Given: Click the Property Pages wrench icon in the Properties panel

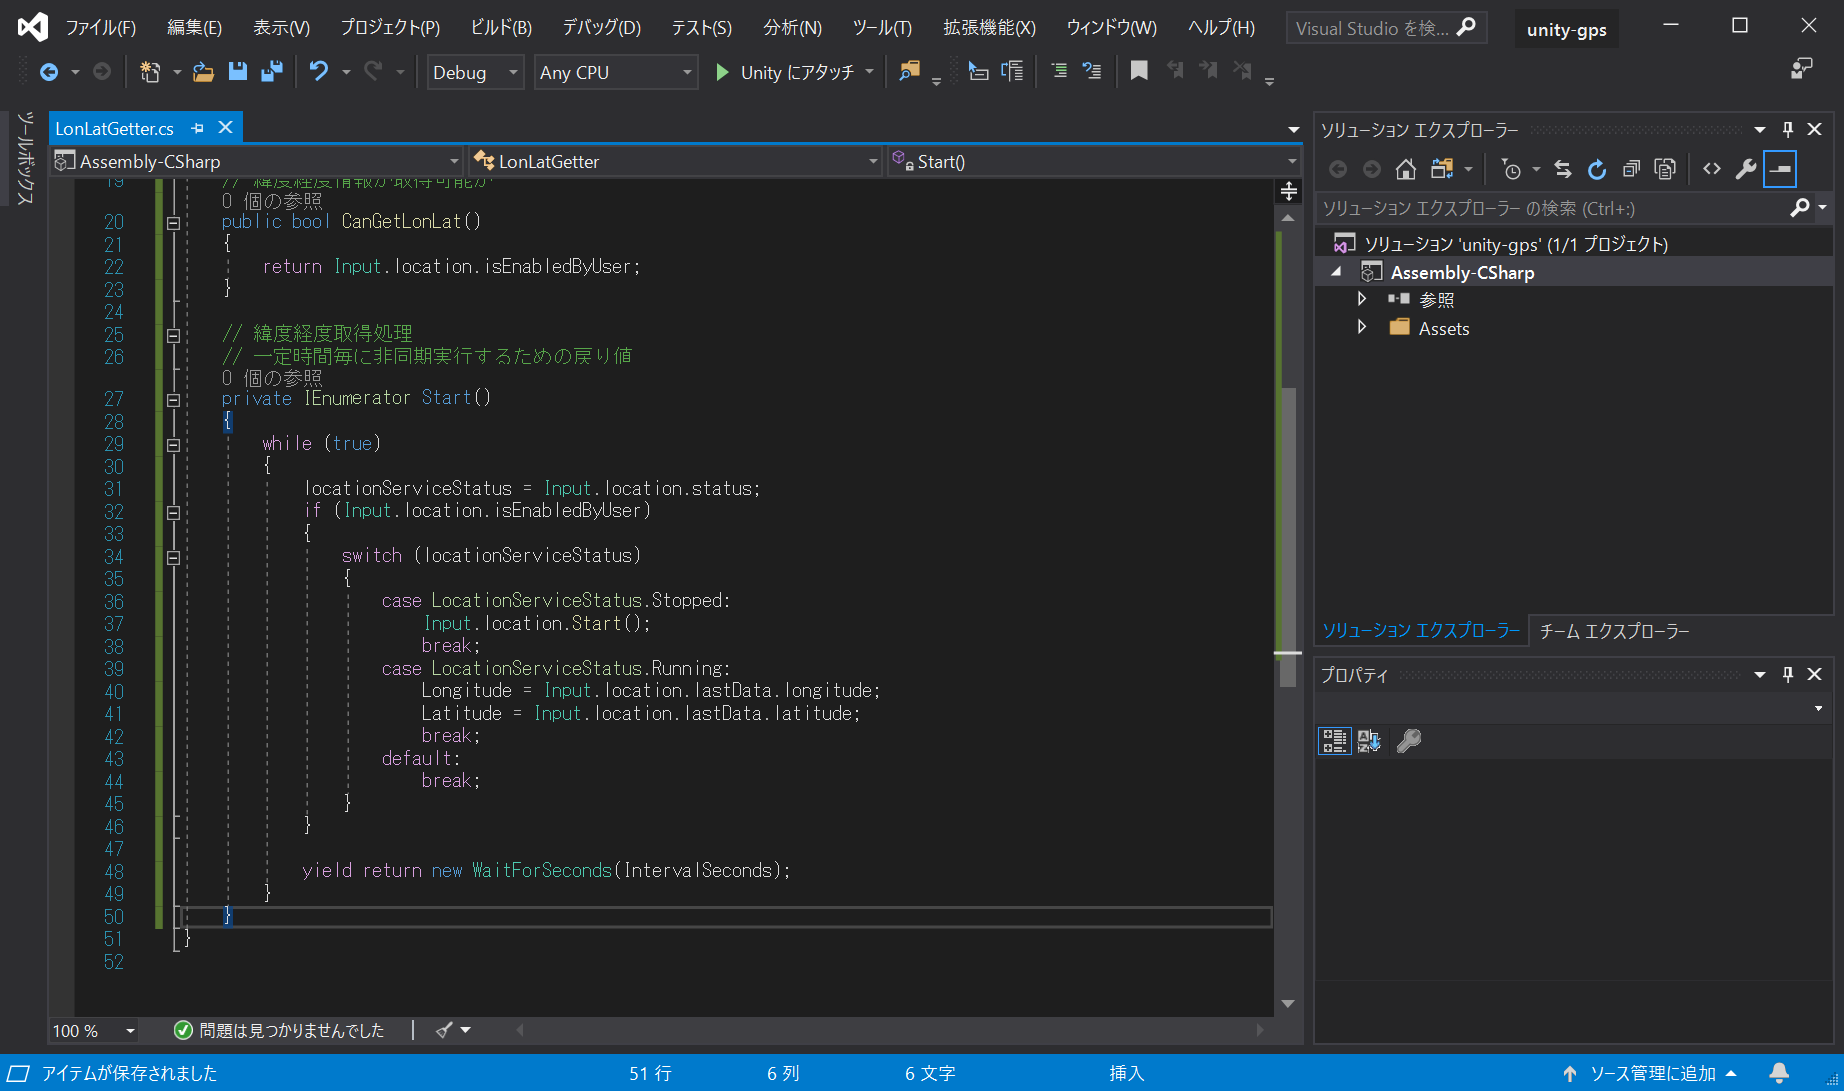Looking at the screenshot, I should [1409, 741].
